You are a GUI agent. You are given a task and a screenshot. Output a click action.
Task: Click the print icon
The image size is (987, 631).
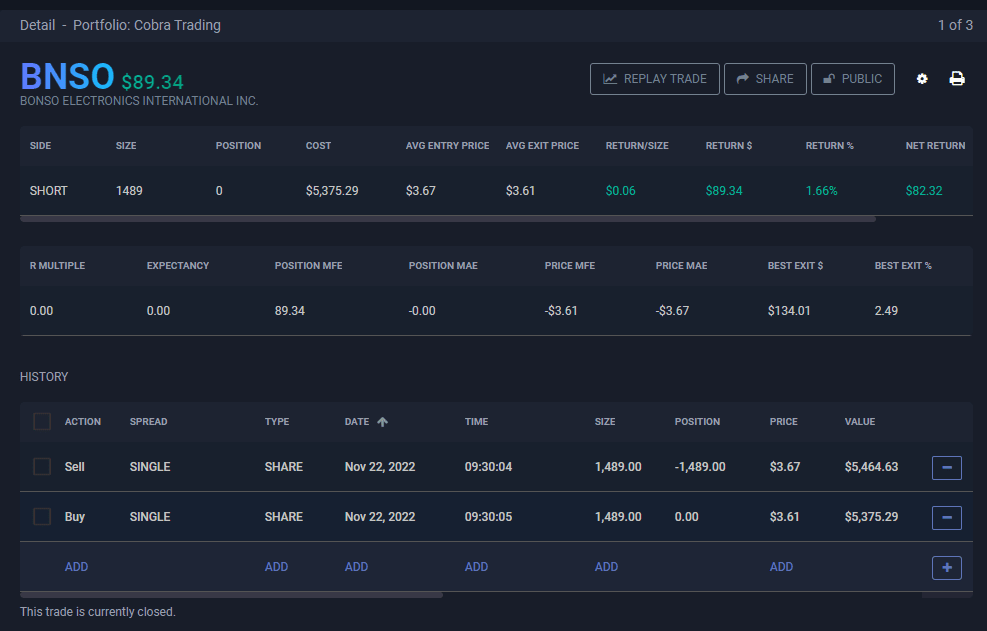click(957, 79)
